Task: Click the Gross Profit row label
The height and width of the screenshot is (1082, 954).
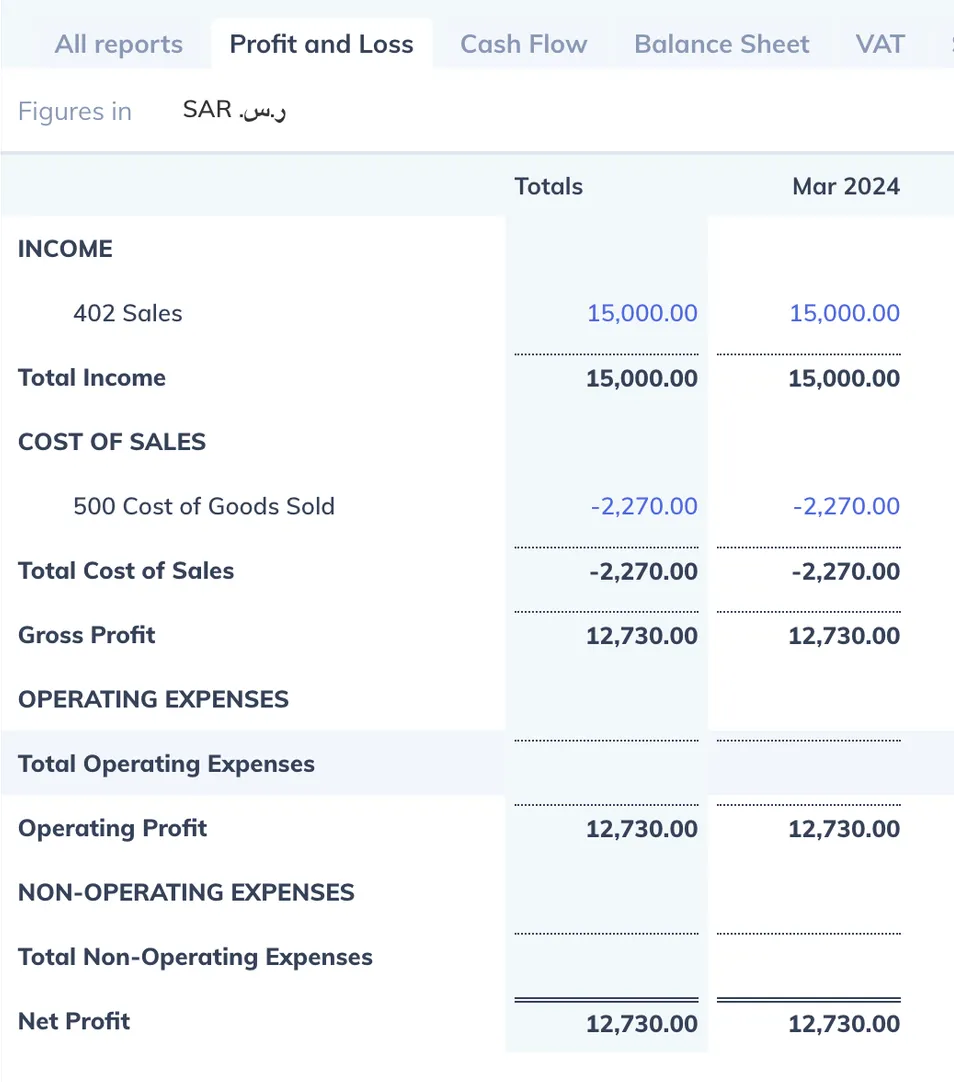Action: (x=87, y=635)
